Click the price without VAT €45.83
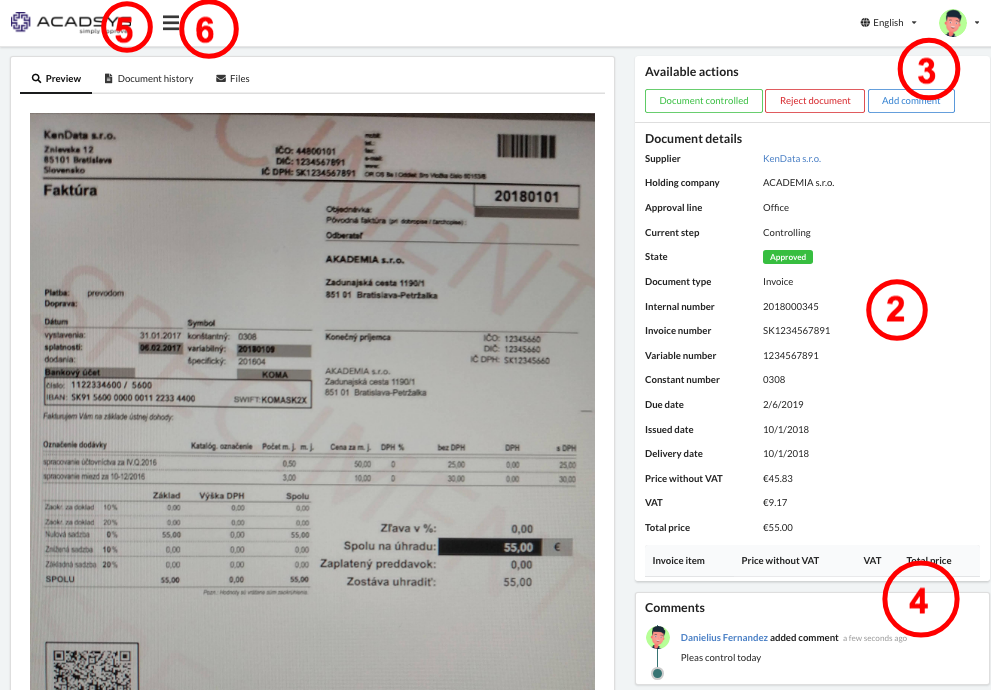 coord(777,478)
